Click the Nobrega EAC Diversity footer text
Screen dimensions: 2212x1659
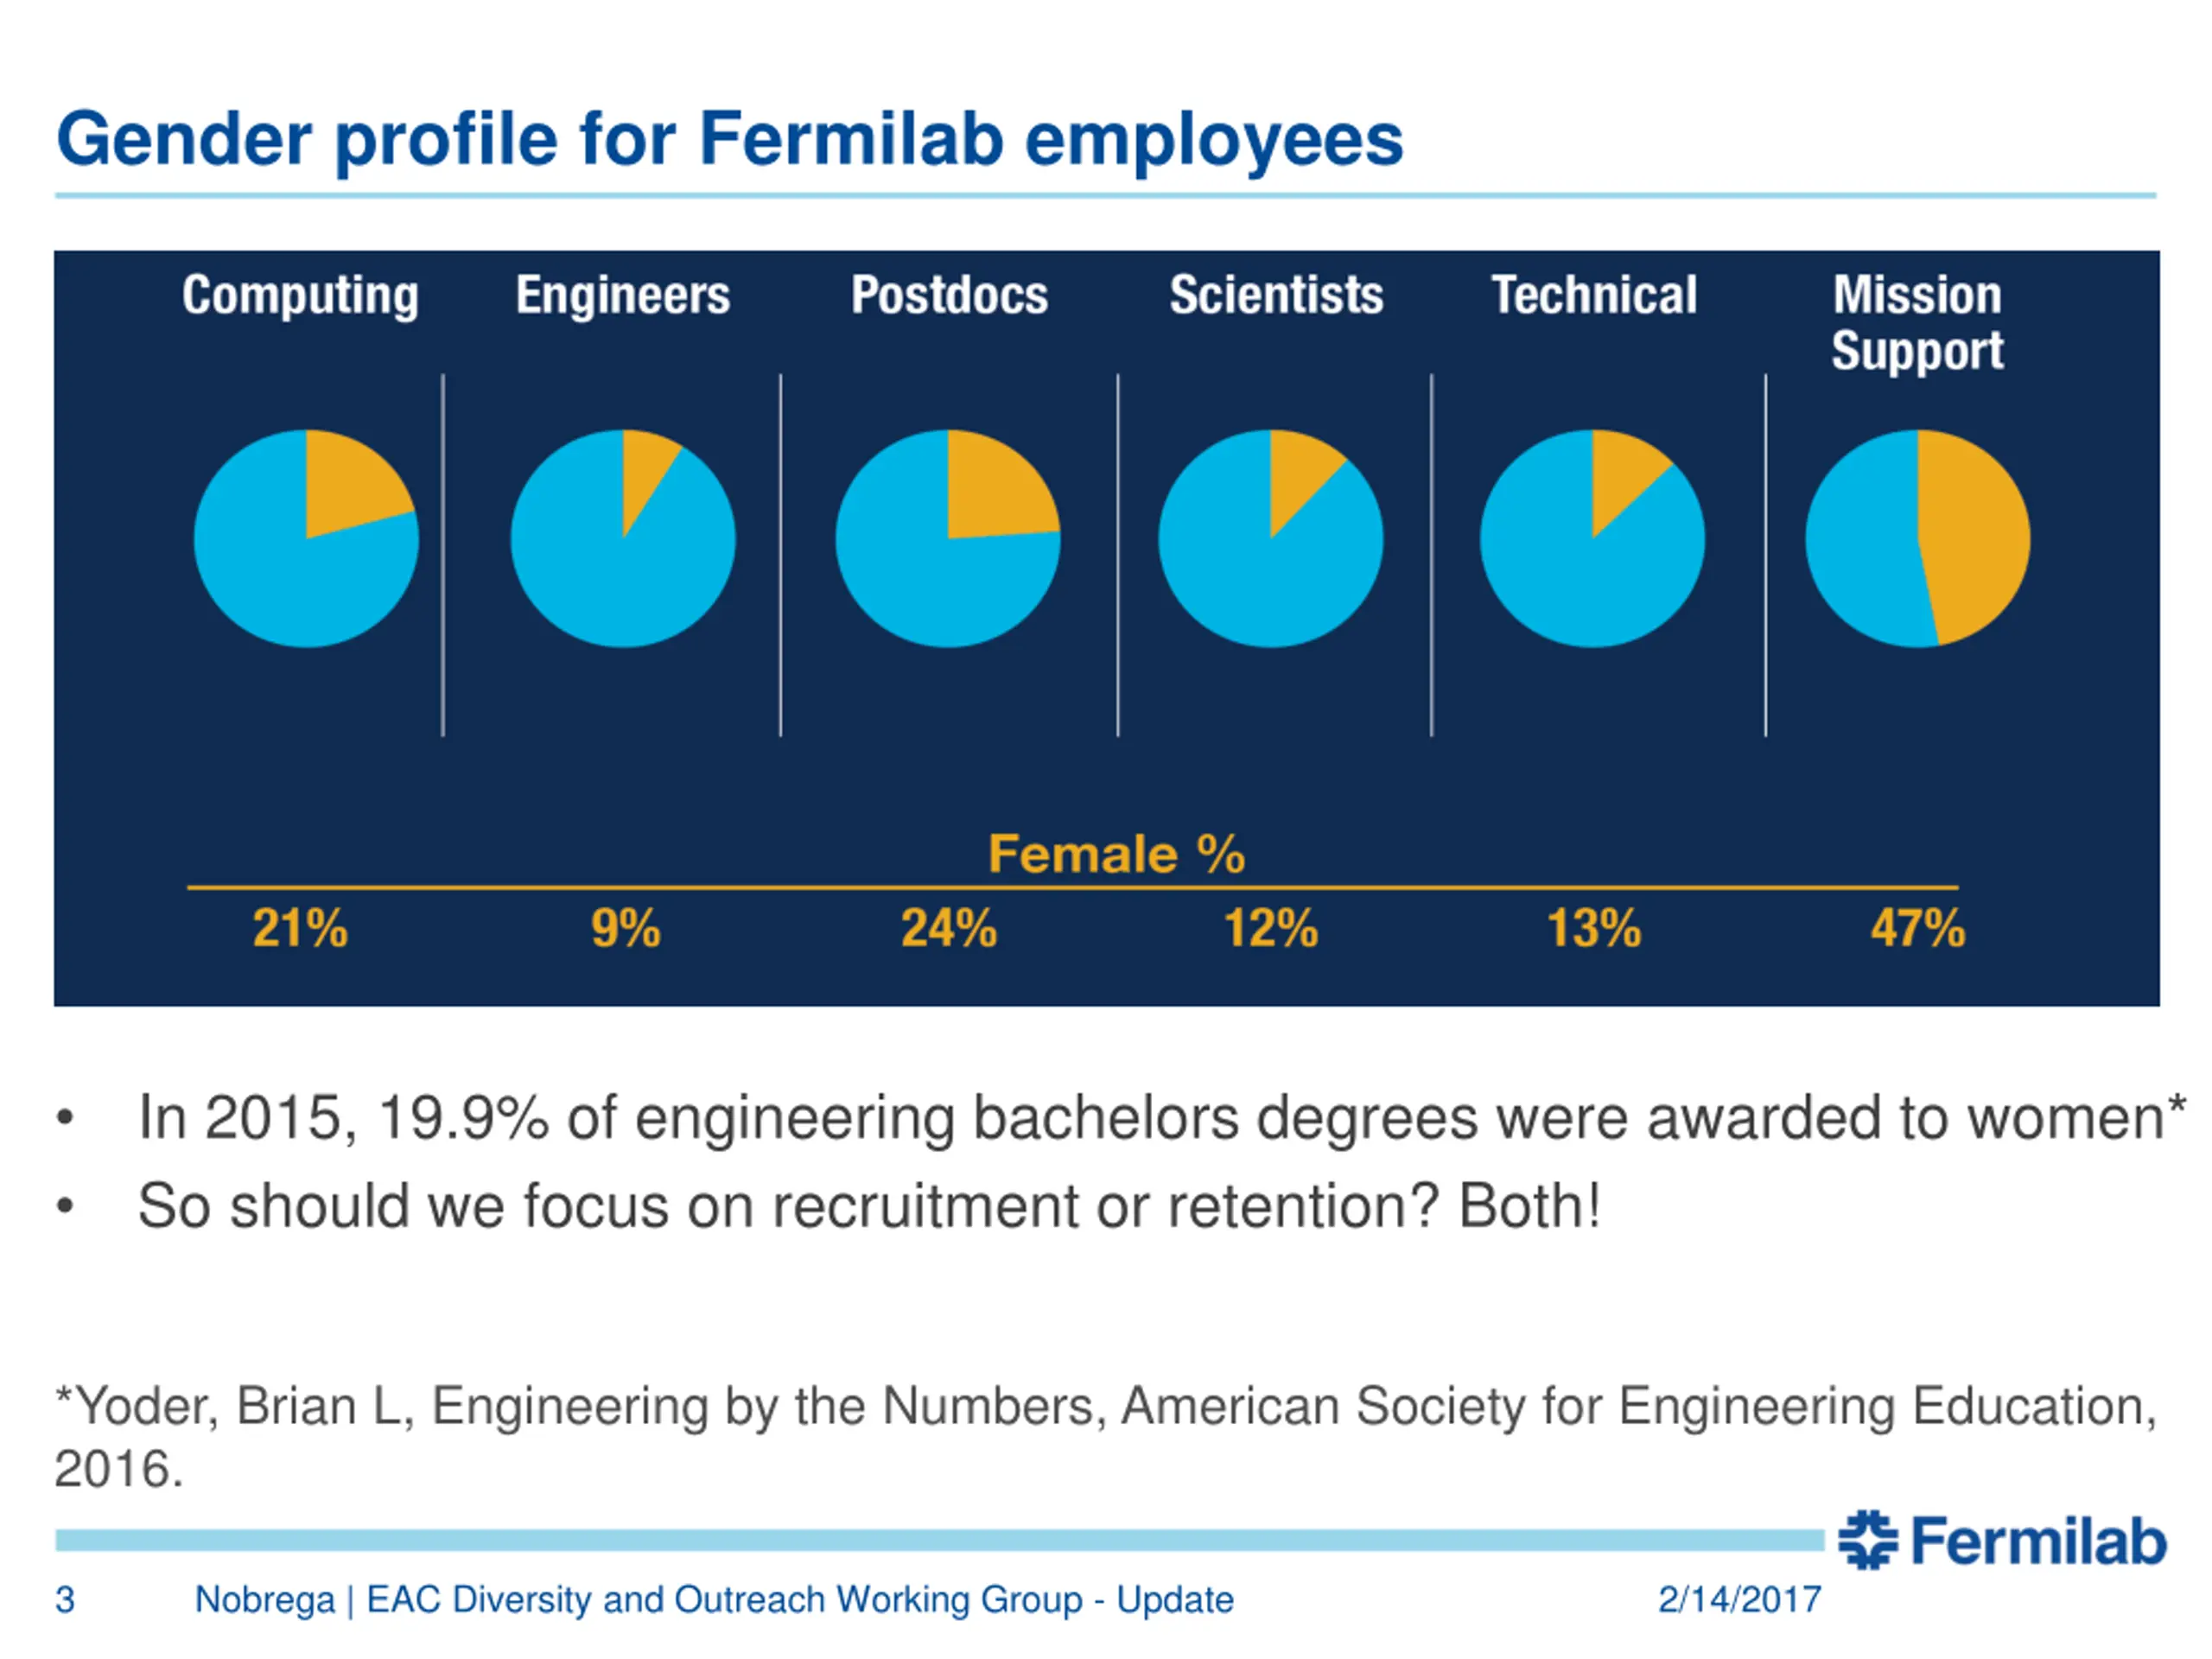[x=714, y=1600]
